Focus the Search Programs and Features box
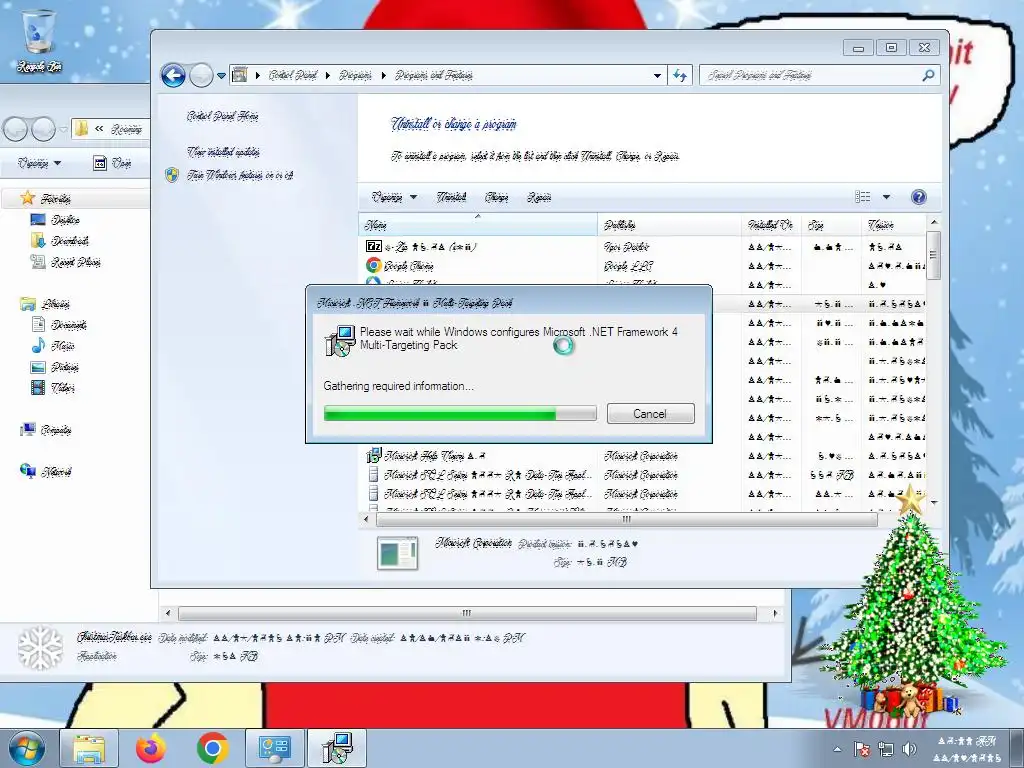This screenshot has height=768, width=1024. click(x=810, y=76)
